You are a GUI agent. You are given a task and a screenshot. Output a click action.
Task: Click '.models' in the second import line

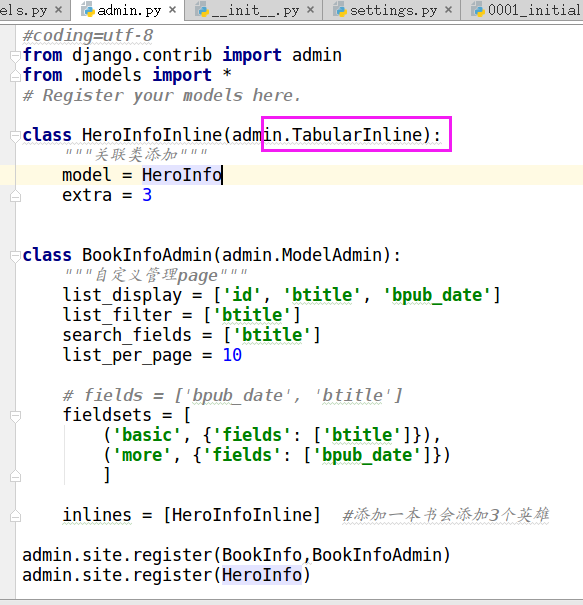(107, 75)
